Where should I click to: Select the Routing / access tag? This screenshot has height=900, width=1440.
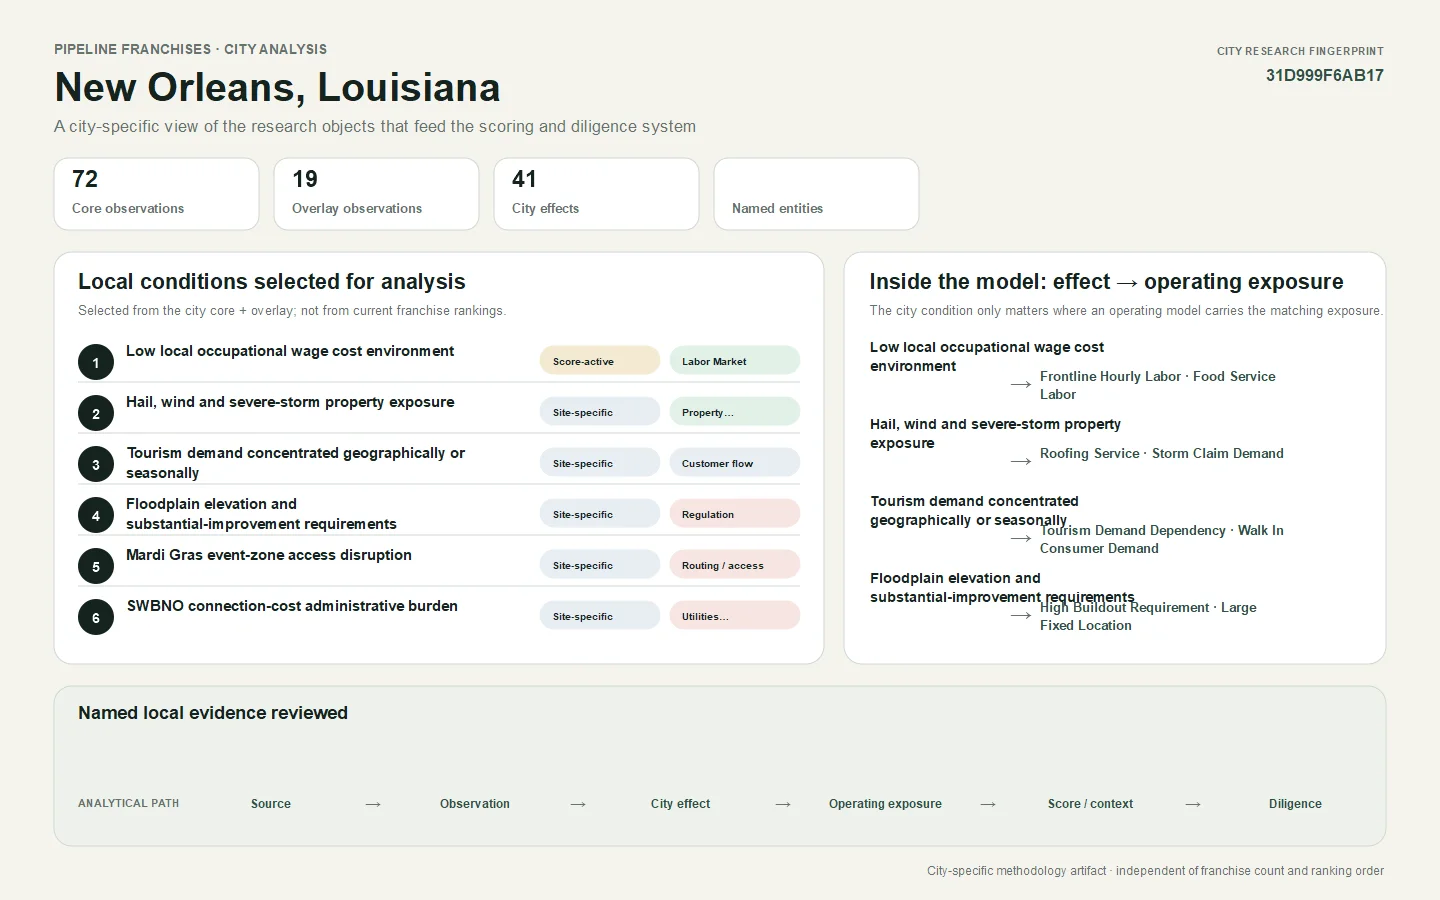(x=735, y=565)
